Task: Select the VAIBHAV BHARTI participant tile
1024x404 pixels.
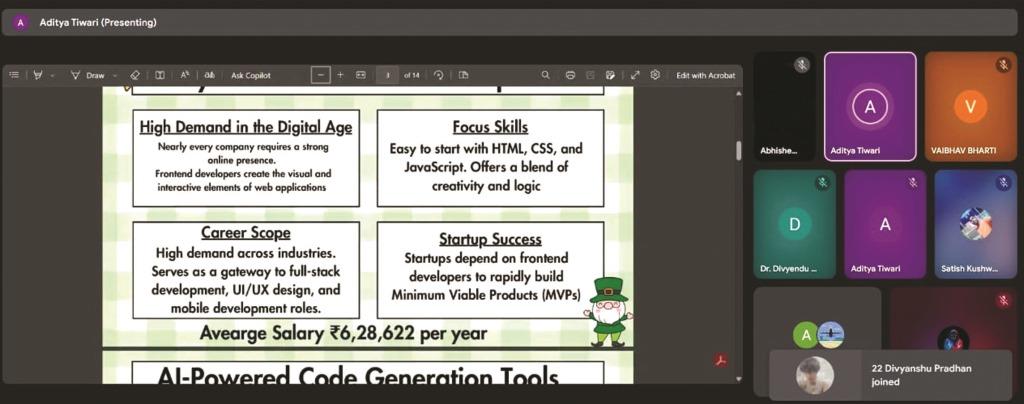Action: 969,106
